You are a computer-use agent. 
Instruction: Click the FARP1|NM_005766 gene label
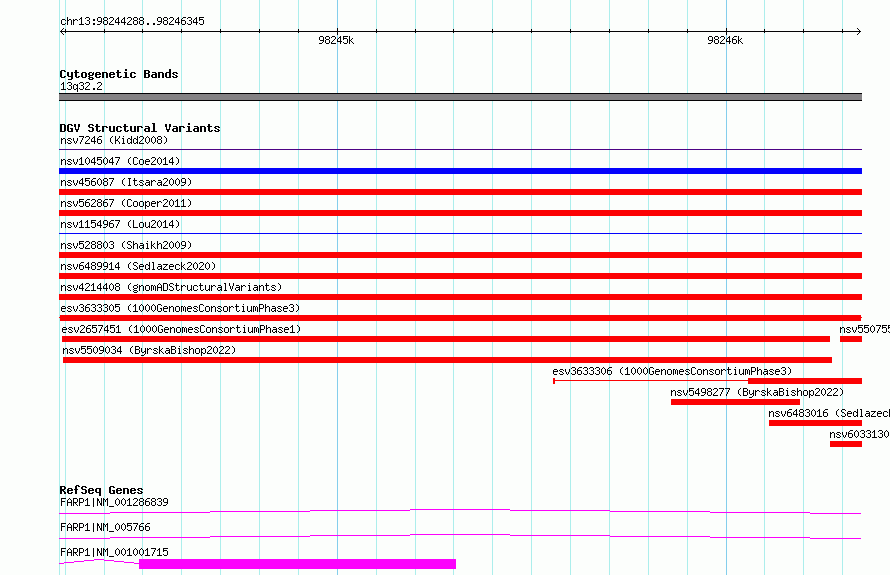click(x=105, y=527)
